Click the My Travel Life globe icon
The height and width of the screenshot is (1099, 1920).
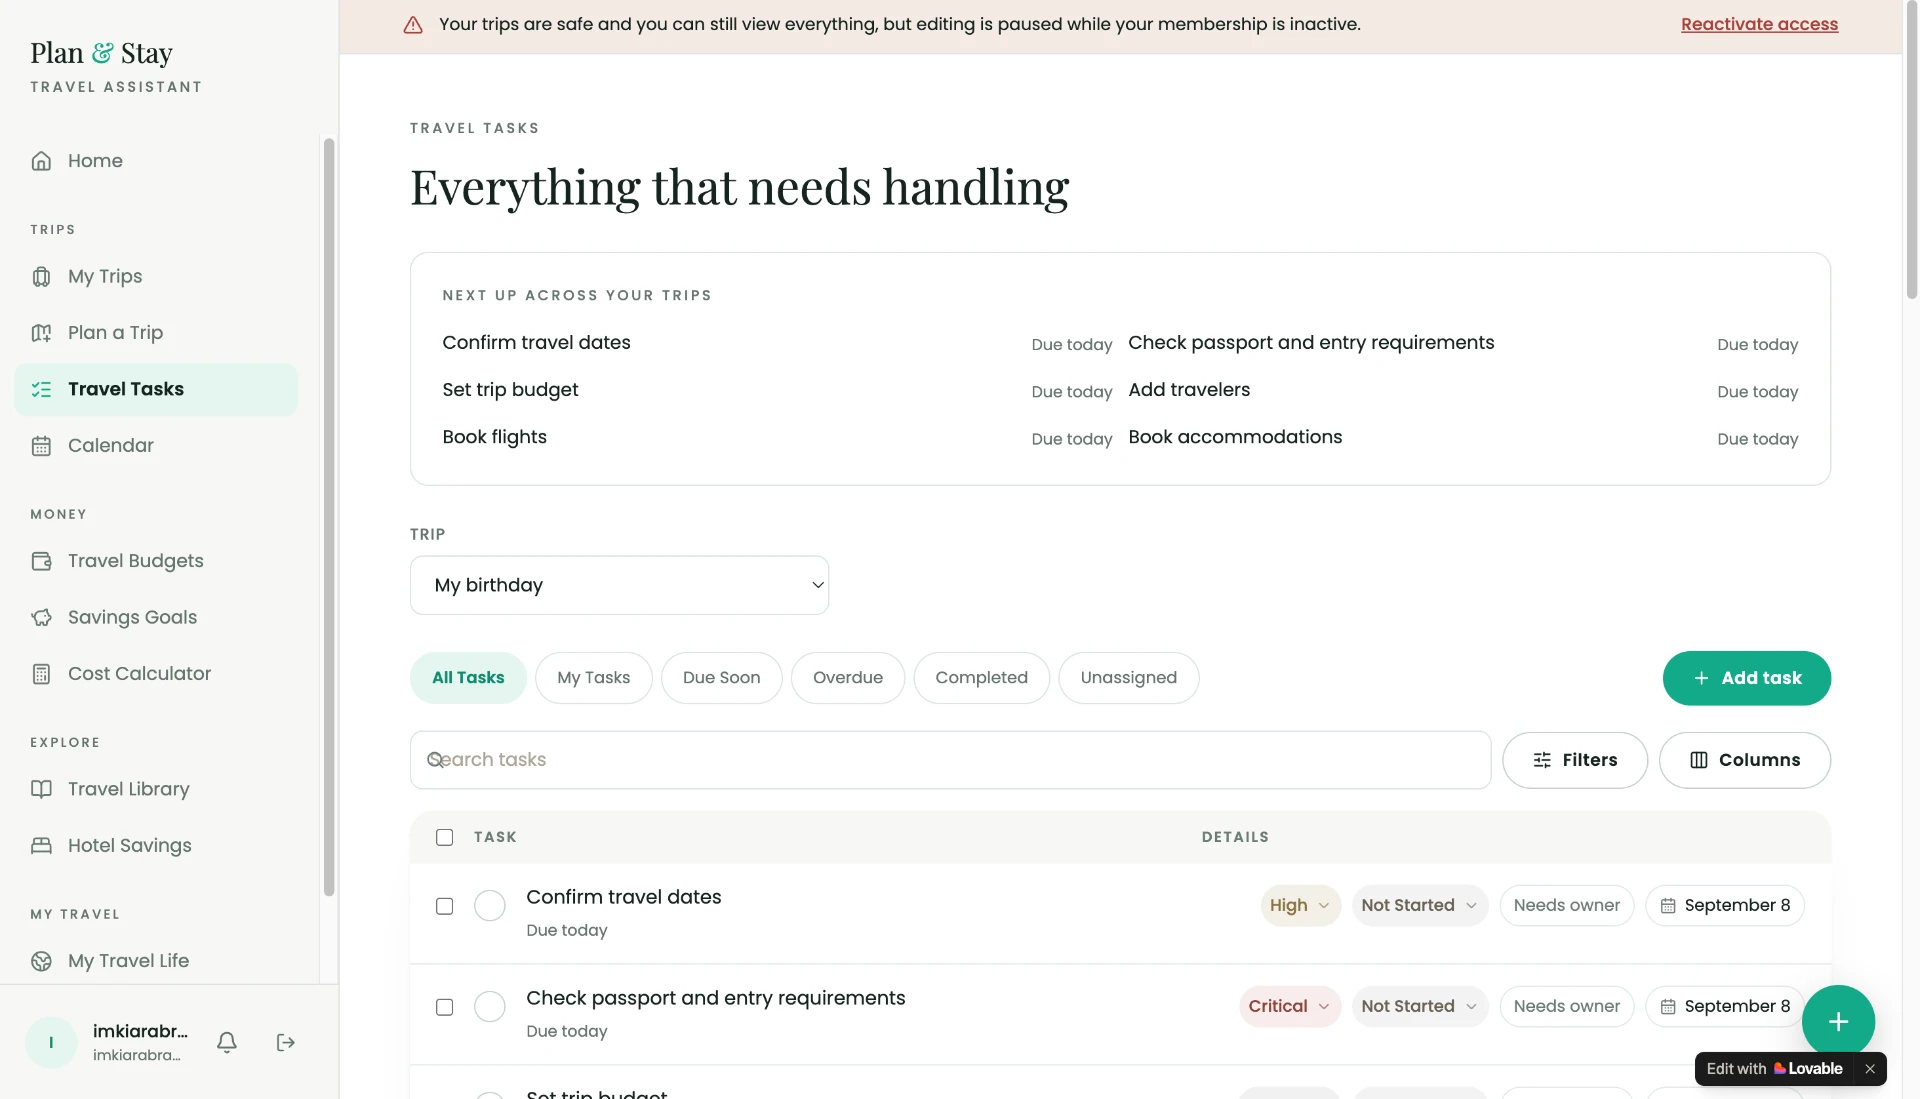[x=41, y=961]
